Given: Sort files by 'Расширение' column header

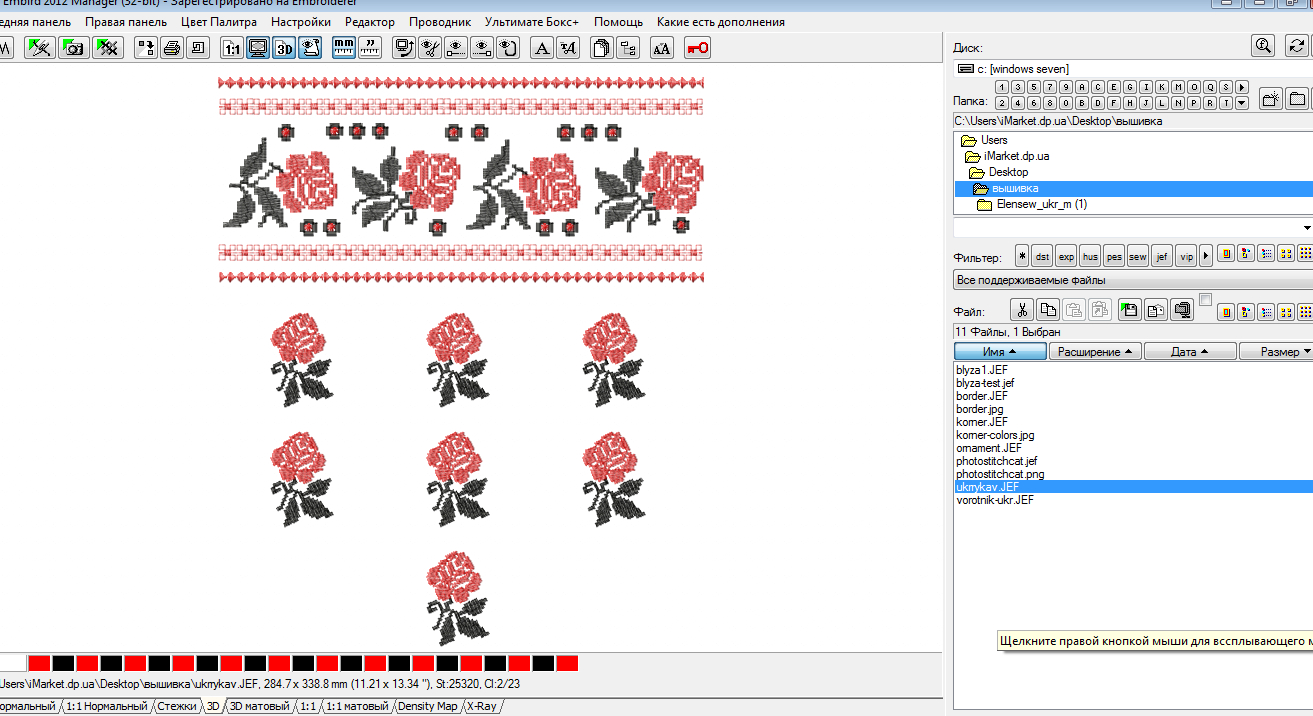Looking at the screenshot, I should click(x=1095, y=352).
